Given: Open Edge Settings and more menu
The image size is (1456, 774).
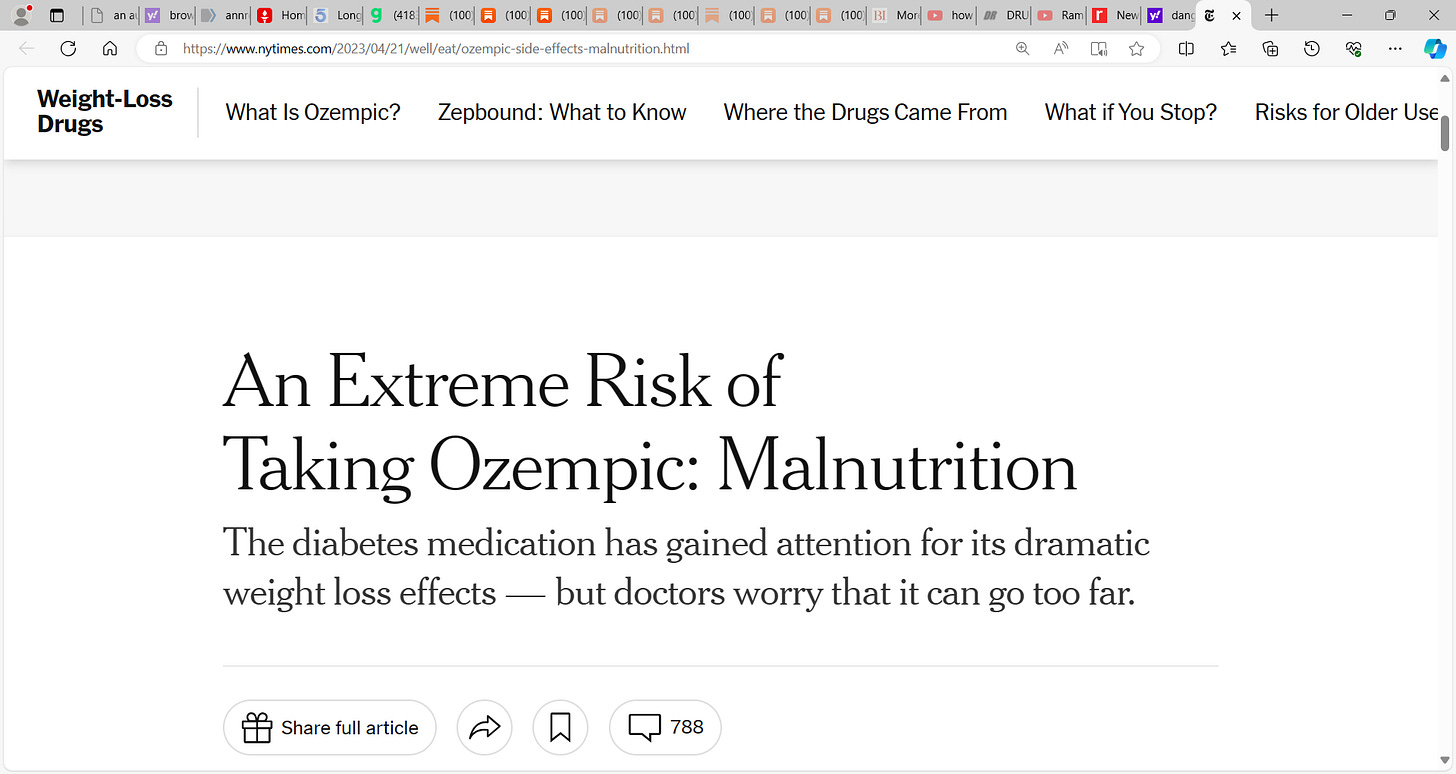Looking at the screenshot, I should coord(1396,48).
